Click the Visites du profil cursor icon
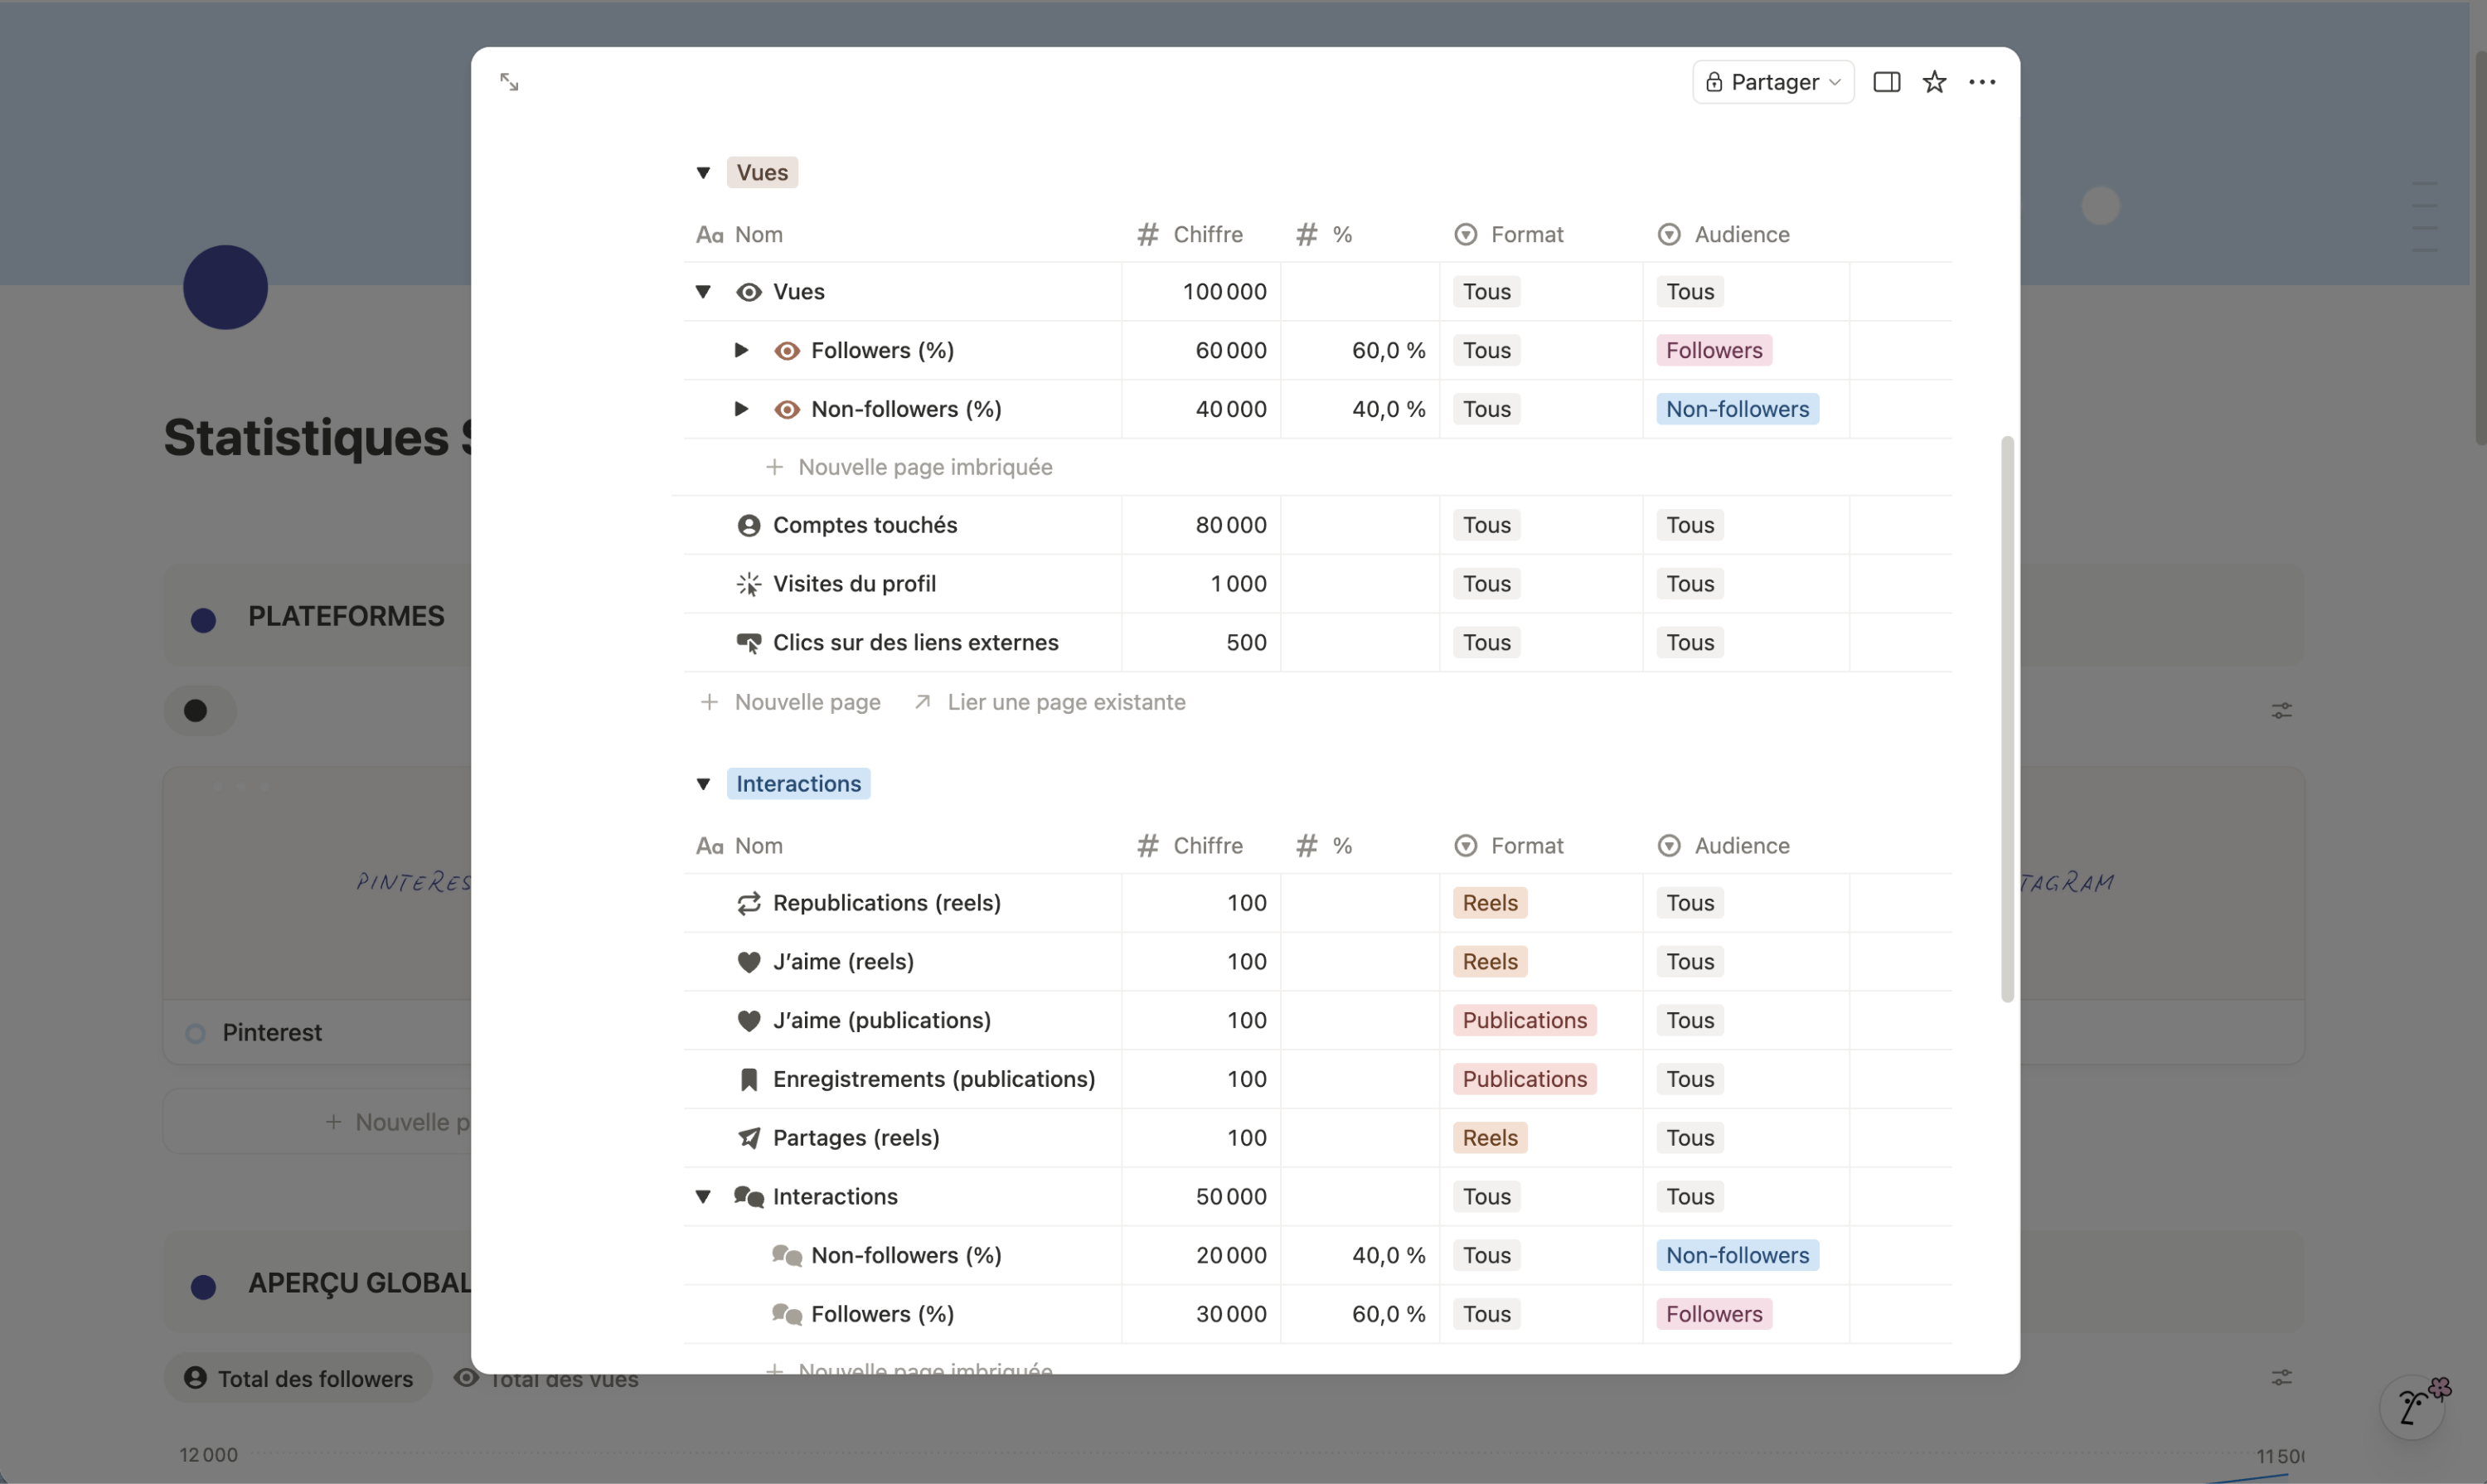The height and width of the screenshot is (1484, 2487). coord(748,585)
